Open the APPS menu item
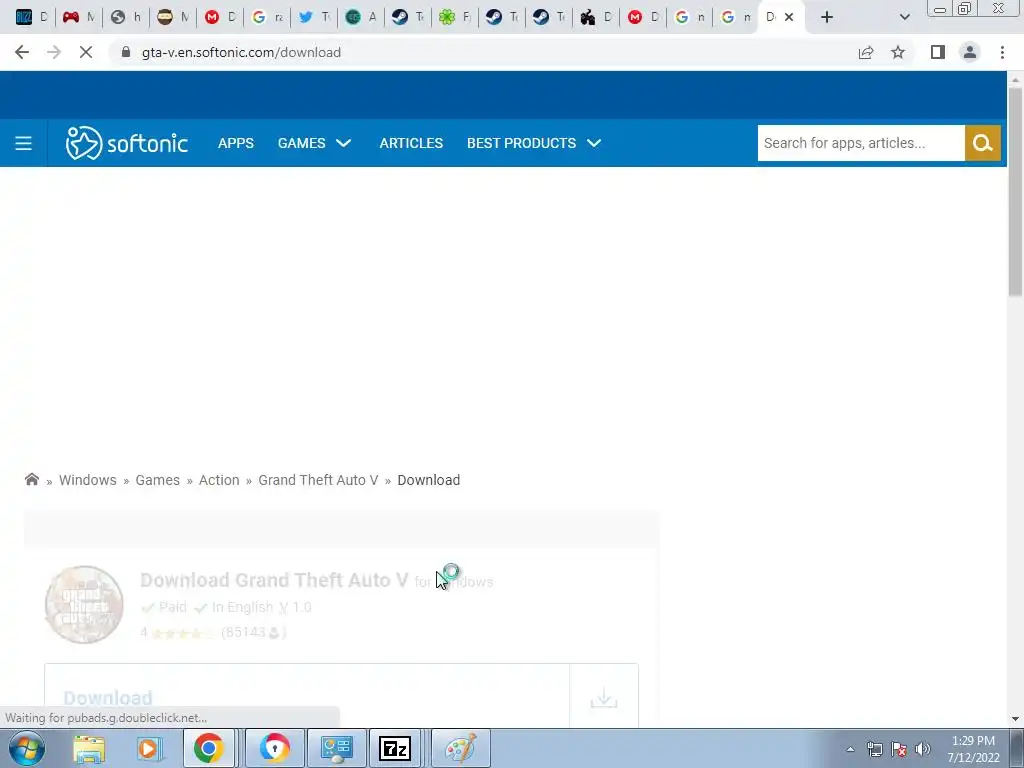Viewport: 1024px width, 768px height. point(236,143)
